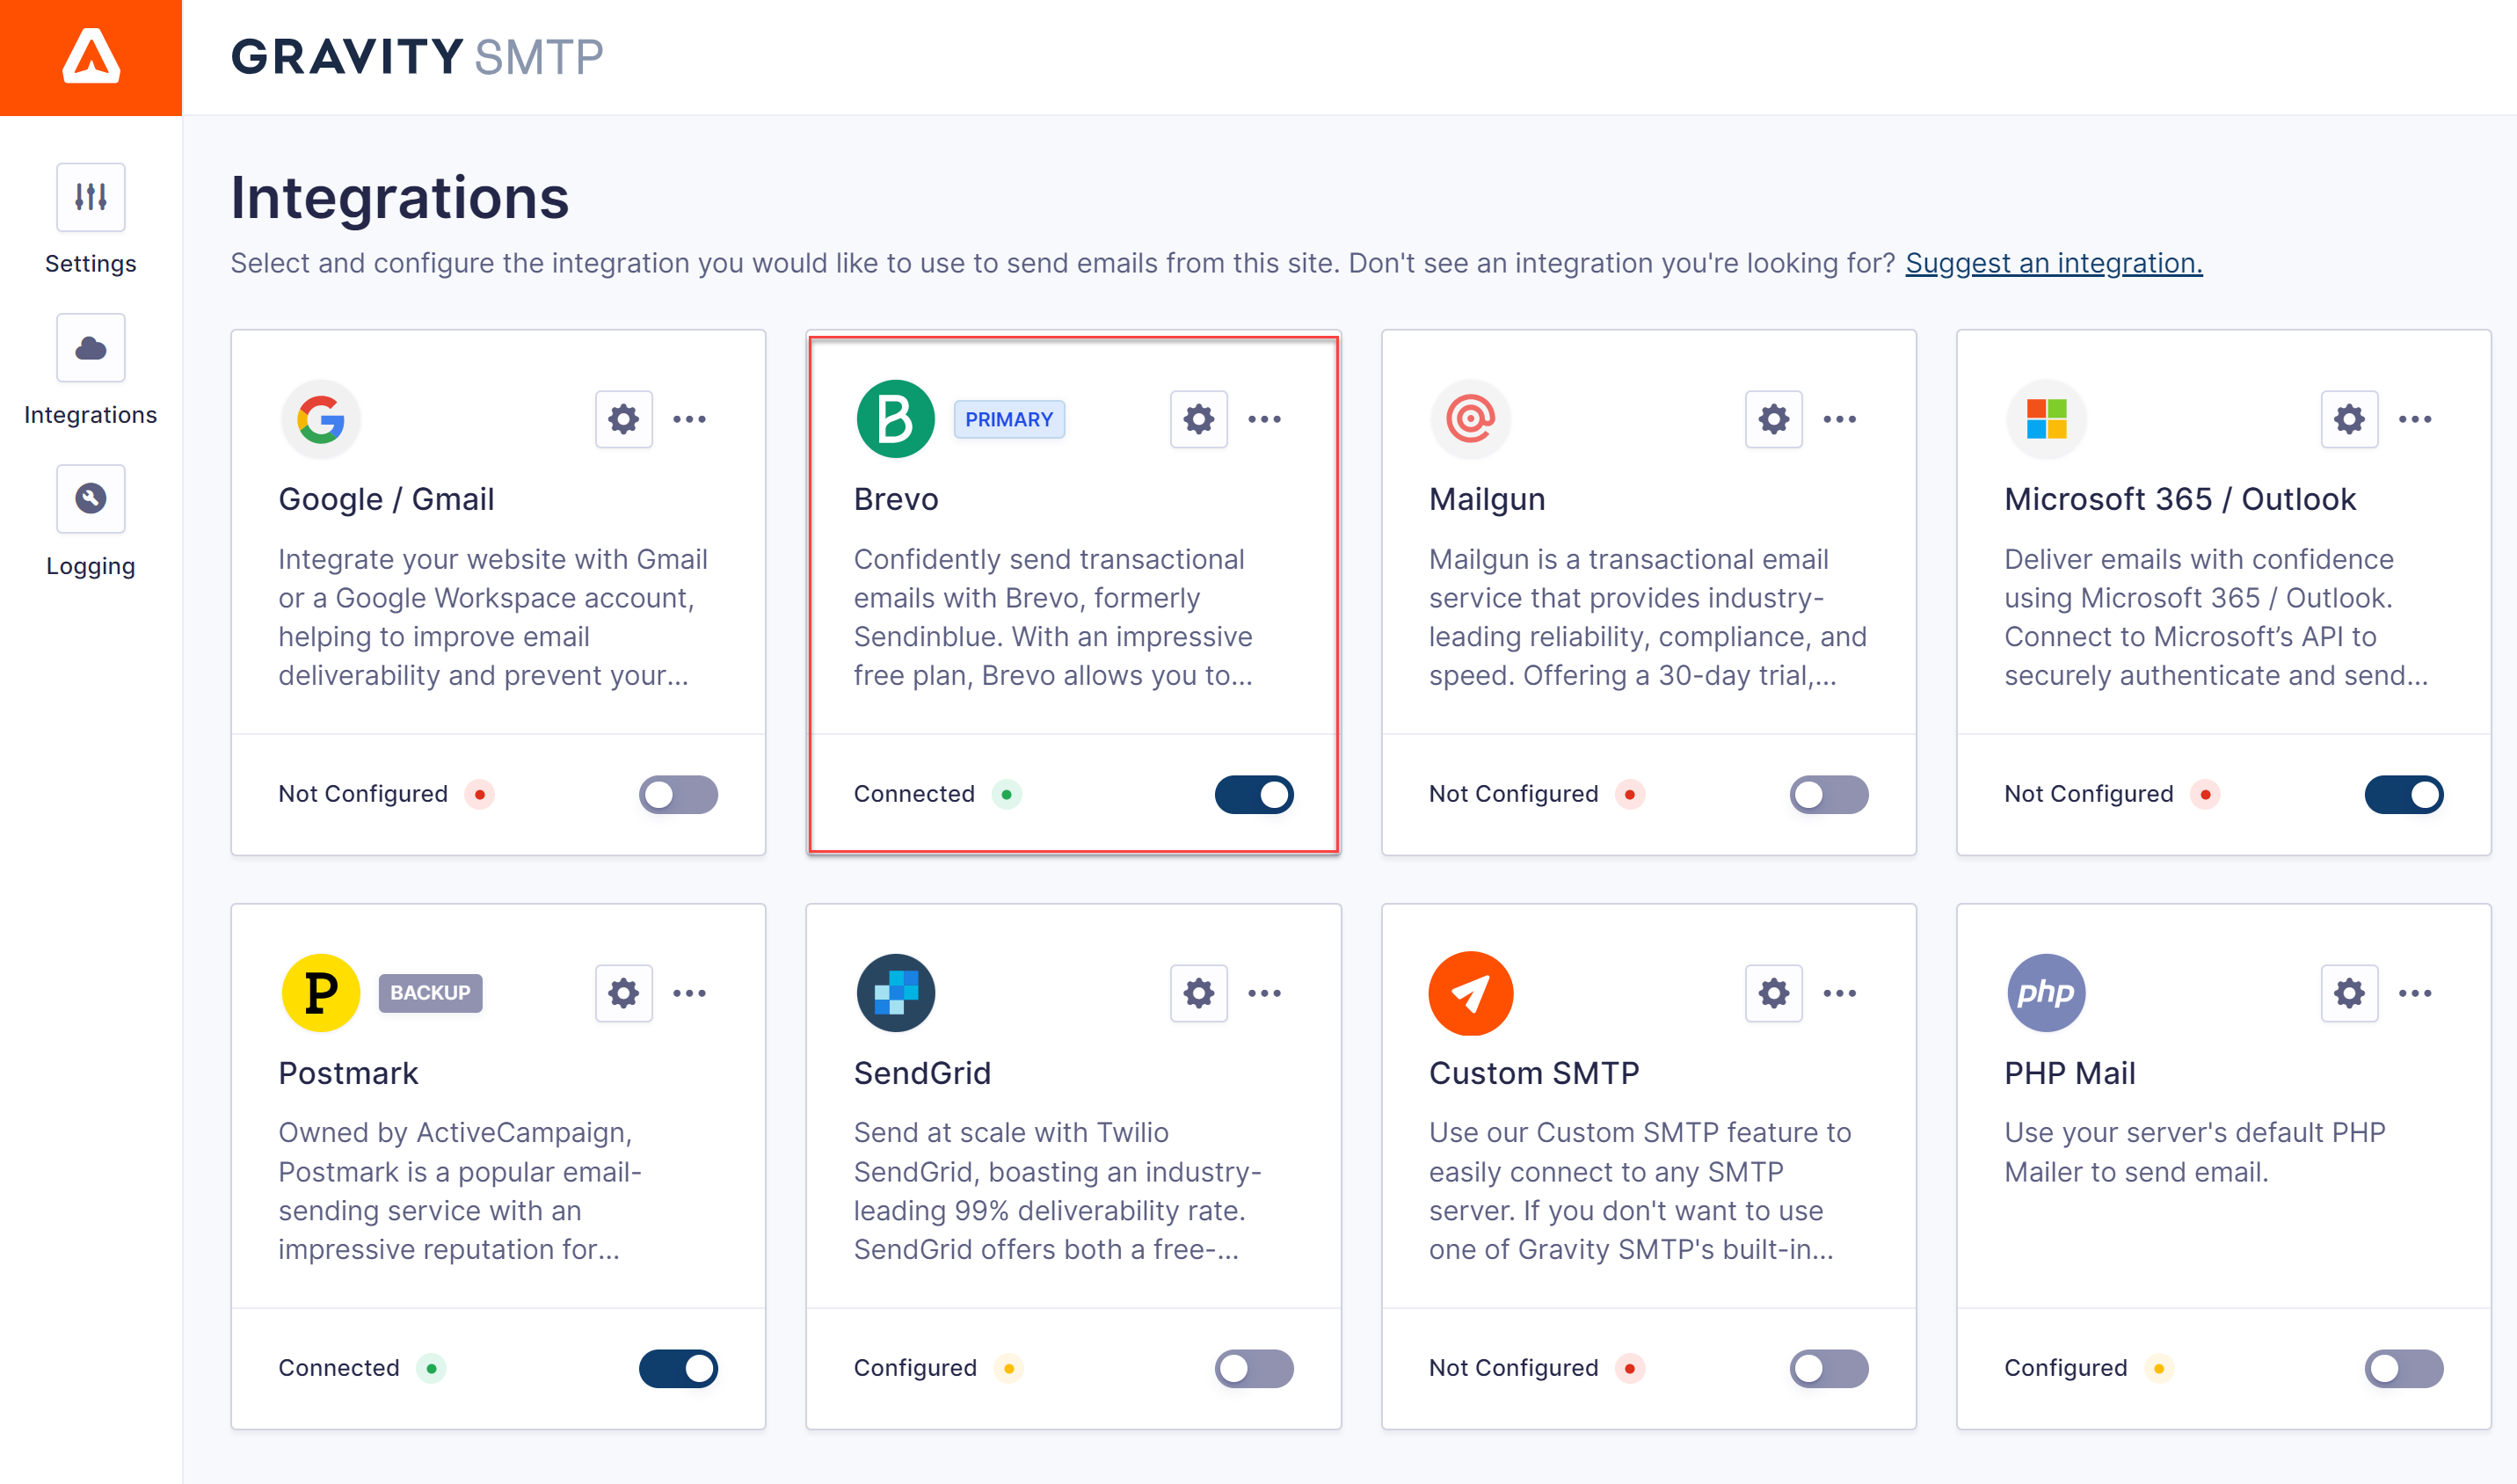Enable the Mailgun toggle
Viewport: 2517px width, 1484px height.
[1829, 795]
